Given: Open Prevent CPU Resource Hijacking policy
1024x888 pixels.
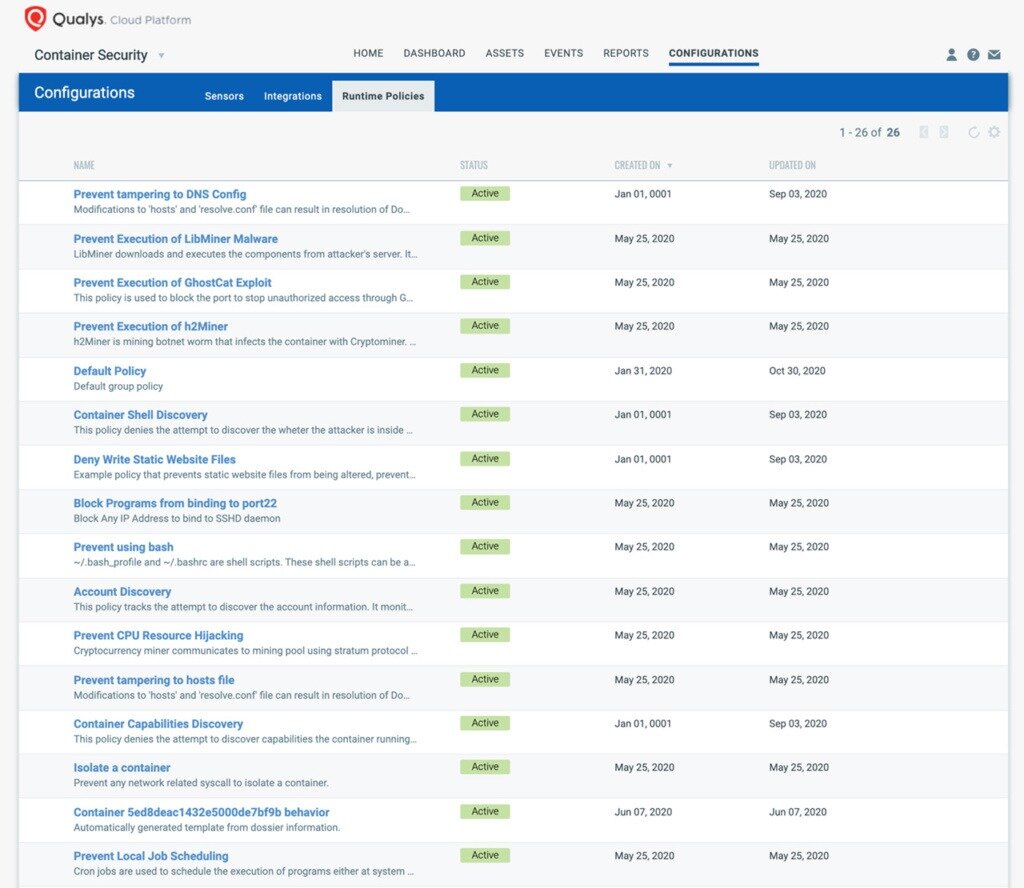Looking at the screenshot, I should tap(158, 635).
